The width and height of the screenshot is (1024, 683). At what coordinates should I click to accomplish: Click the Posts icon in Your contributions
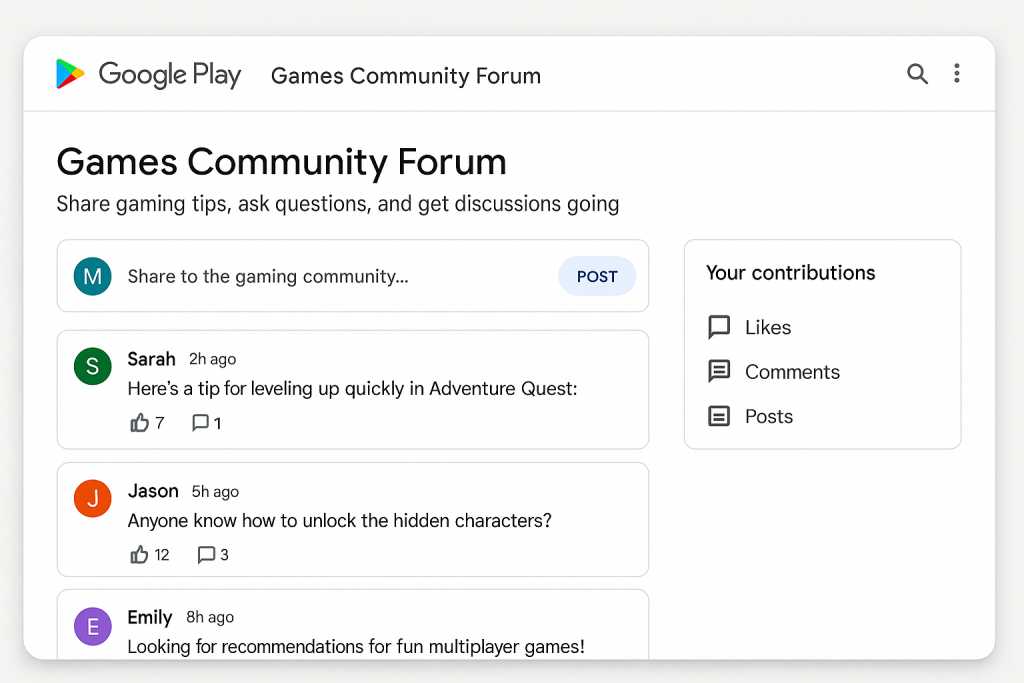pos(719,416)
